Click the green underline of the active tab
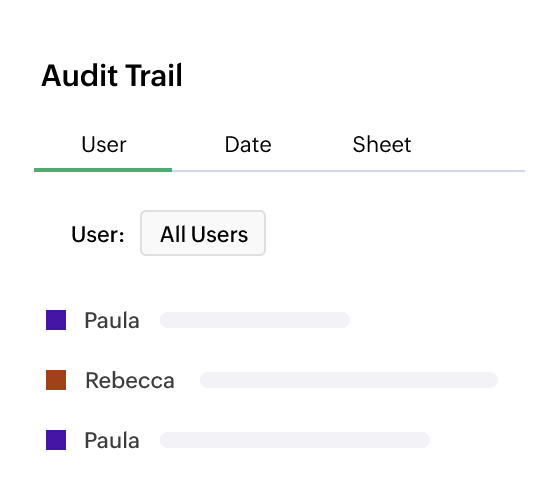The width and height of the screenshot is (560, 500). [x=103, y=170]
